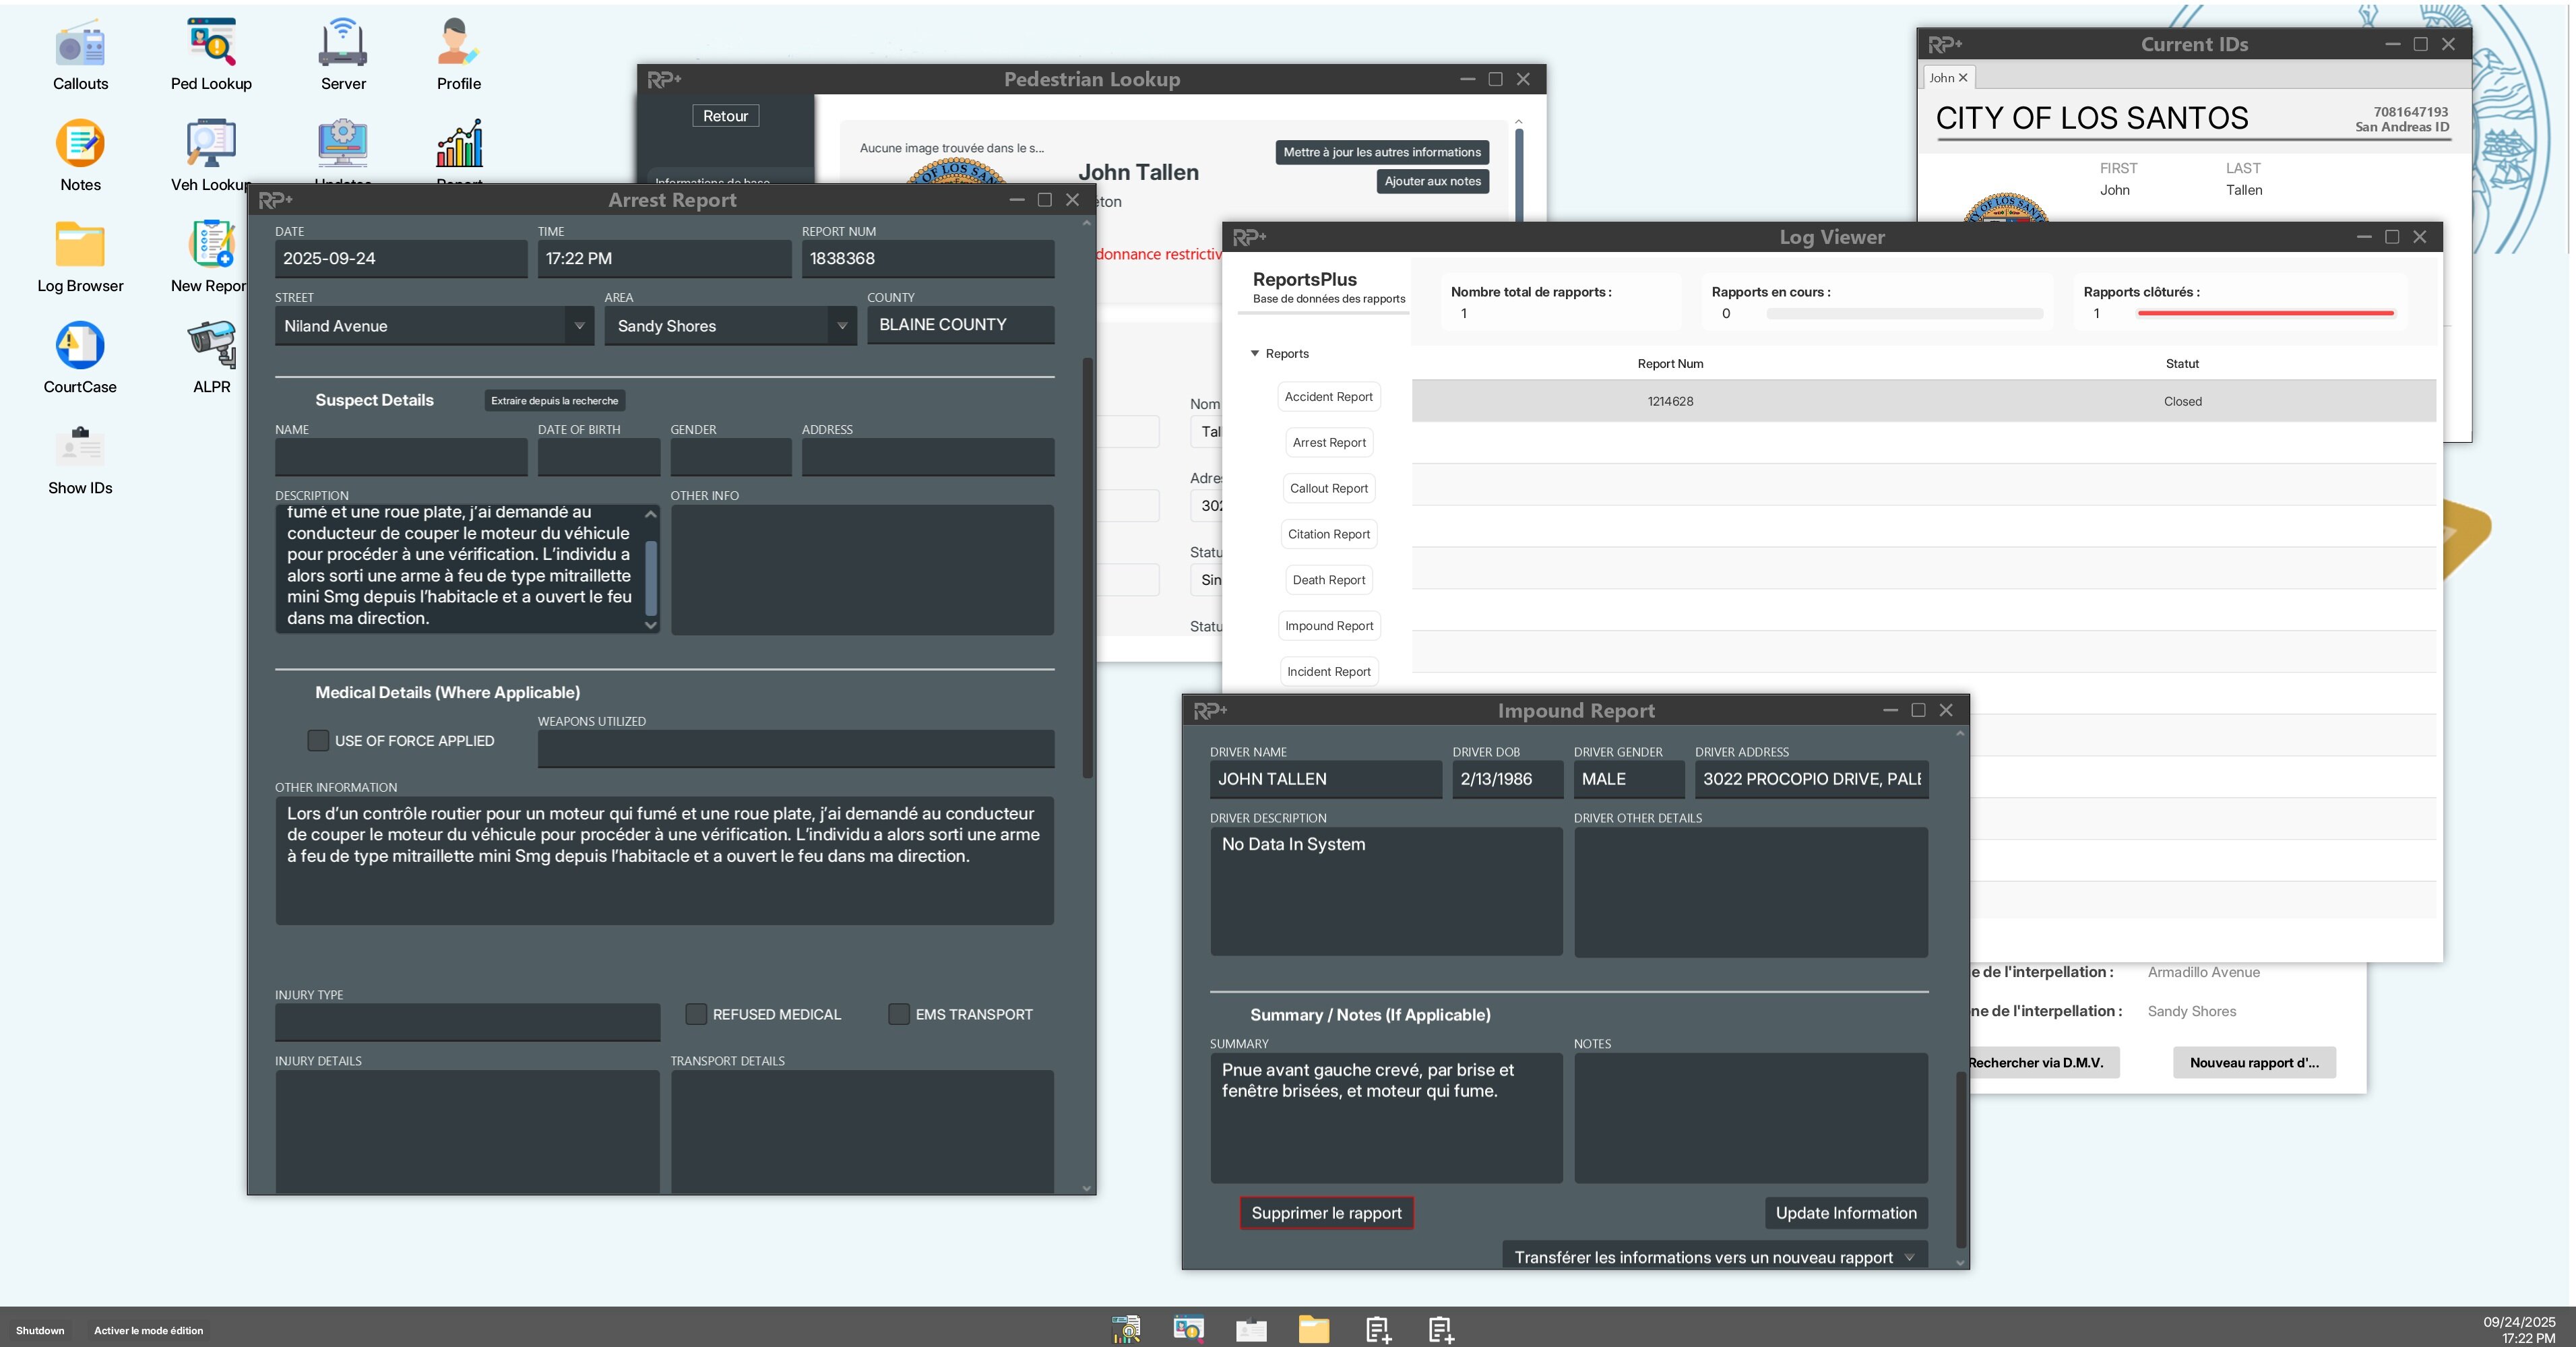Click the Description field scrollbar thumb
Image resolution: width=2576 pixels, height=1347 pixels.
(x=651, y=578)
